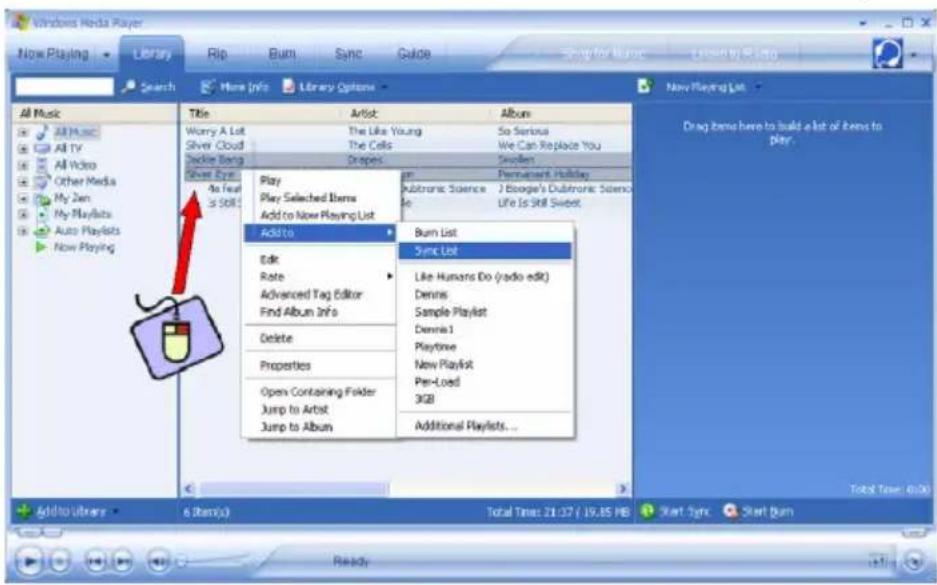This screenshot has height=585, width=937.
Task: Select All TV in the tree
Action: coord(68,148)
